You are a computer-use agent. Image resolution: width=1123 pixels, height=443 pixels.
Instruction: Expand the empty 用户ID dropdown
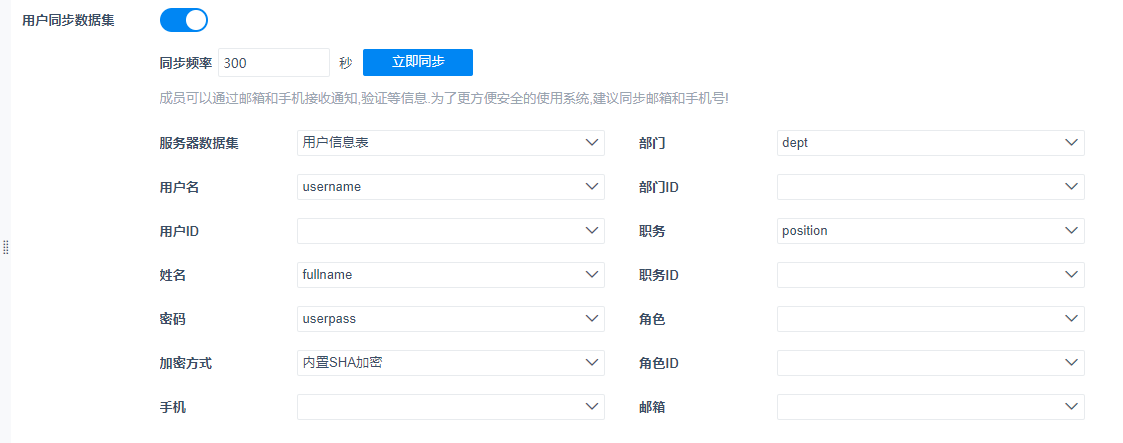tap(450, 231)
